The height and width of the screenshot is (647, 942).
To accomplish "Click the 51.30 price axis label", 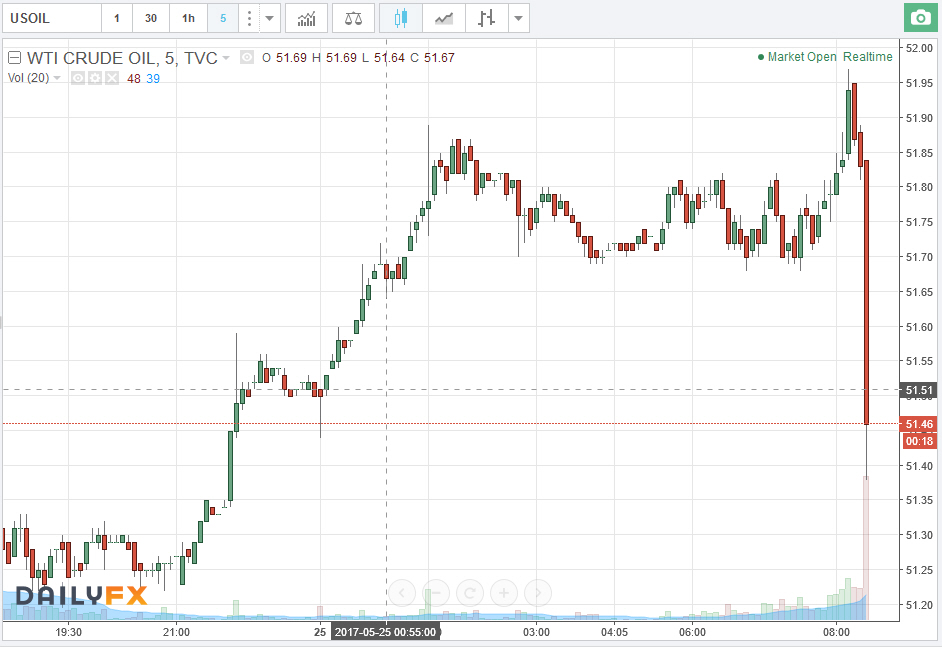I will 919,535.
